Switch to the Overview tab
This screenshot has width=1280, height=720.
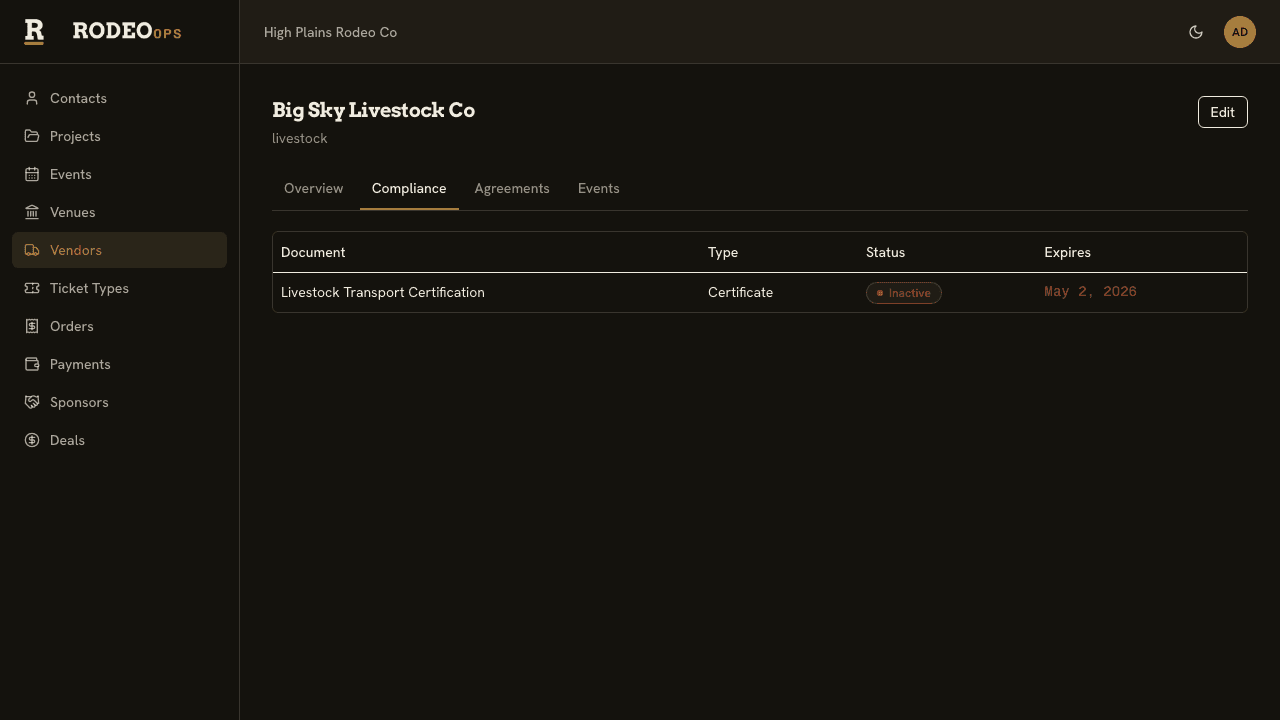coord(313,188)
